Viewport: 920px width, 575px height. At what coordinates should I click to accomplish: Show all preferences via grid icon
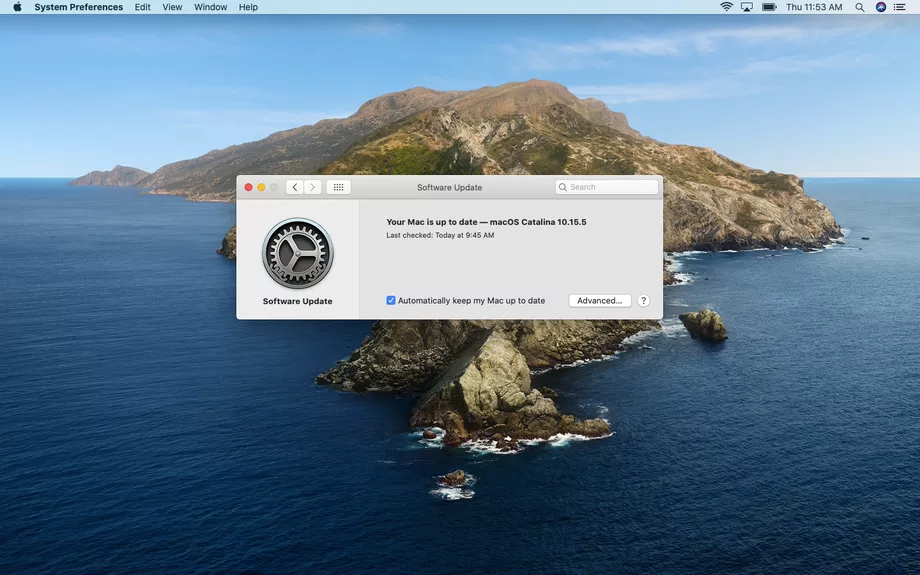[338, 187]
